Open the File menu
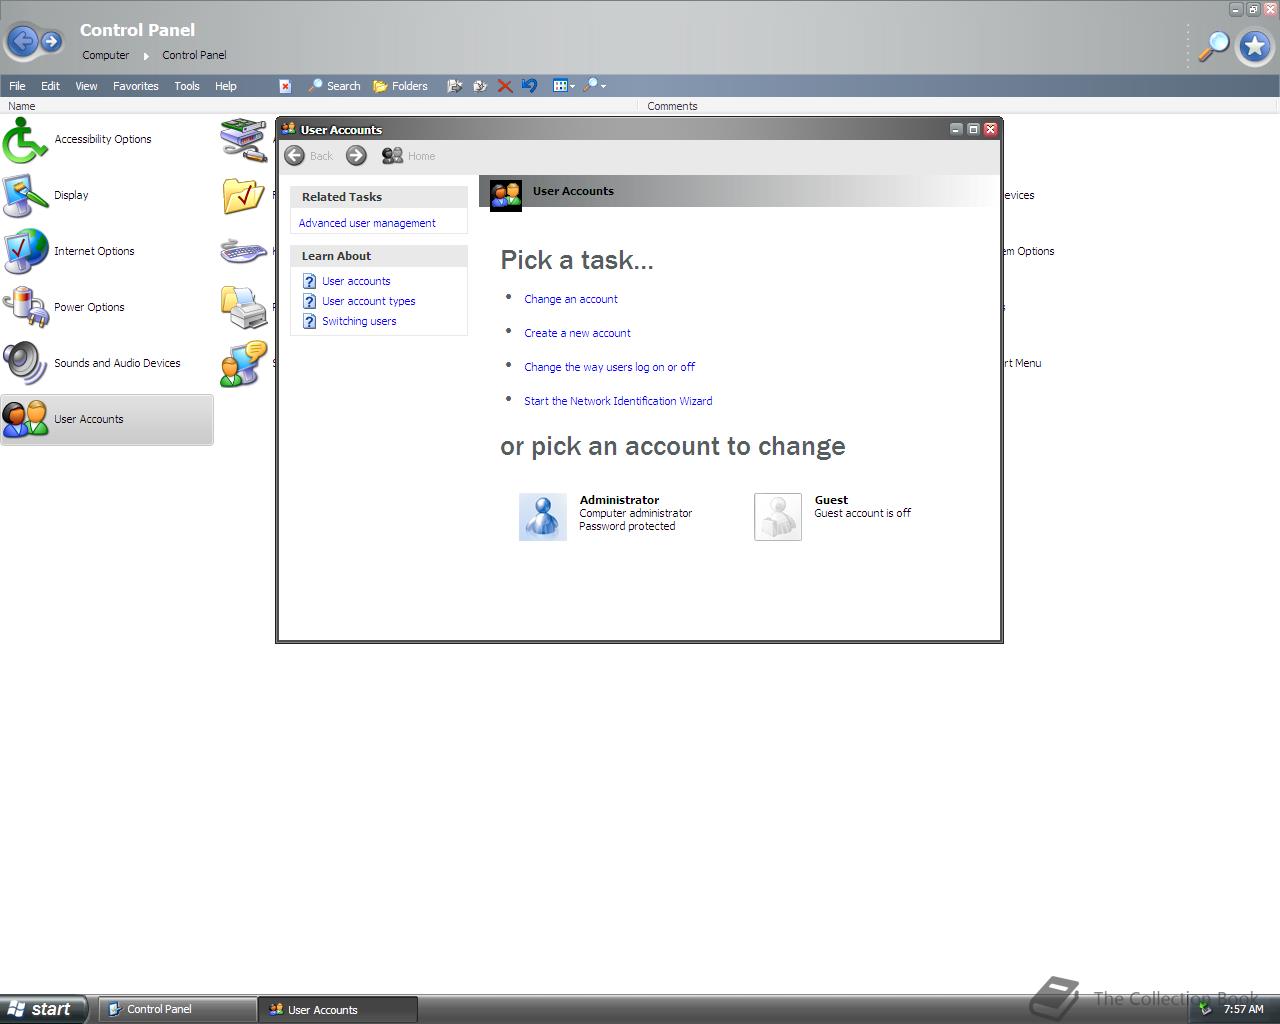Viewport: 1280px width, 1024px height. point(17,86)
